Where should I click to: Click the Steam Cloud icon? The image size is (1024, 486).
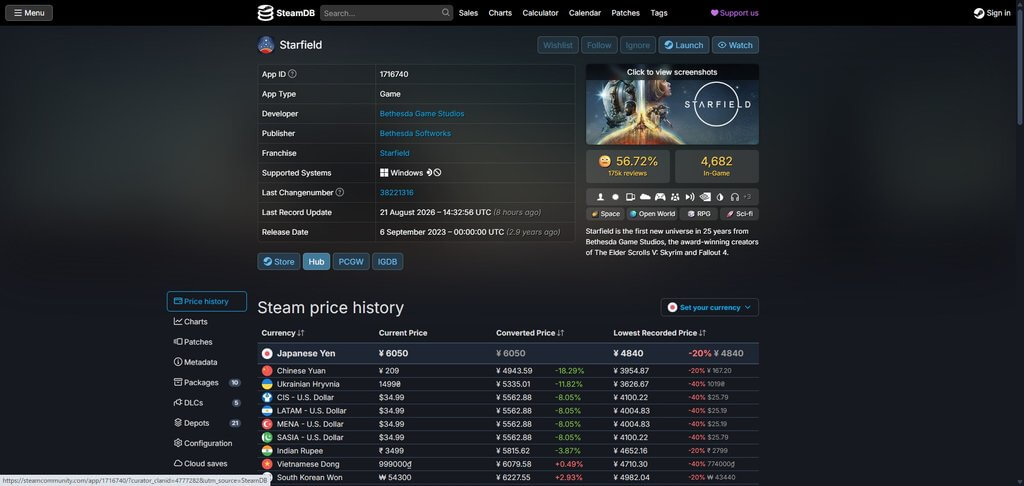[645, 197]
